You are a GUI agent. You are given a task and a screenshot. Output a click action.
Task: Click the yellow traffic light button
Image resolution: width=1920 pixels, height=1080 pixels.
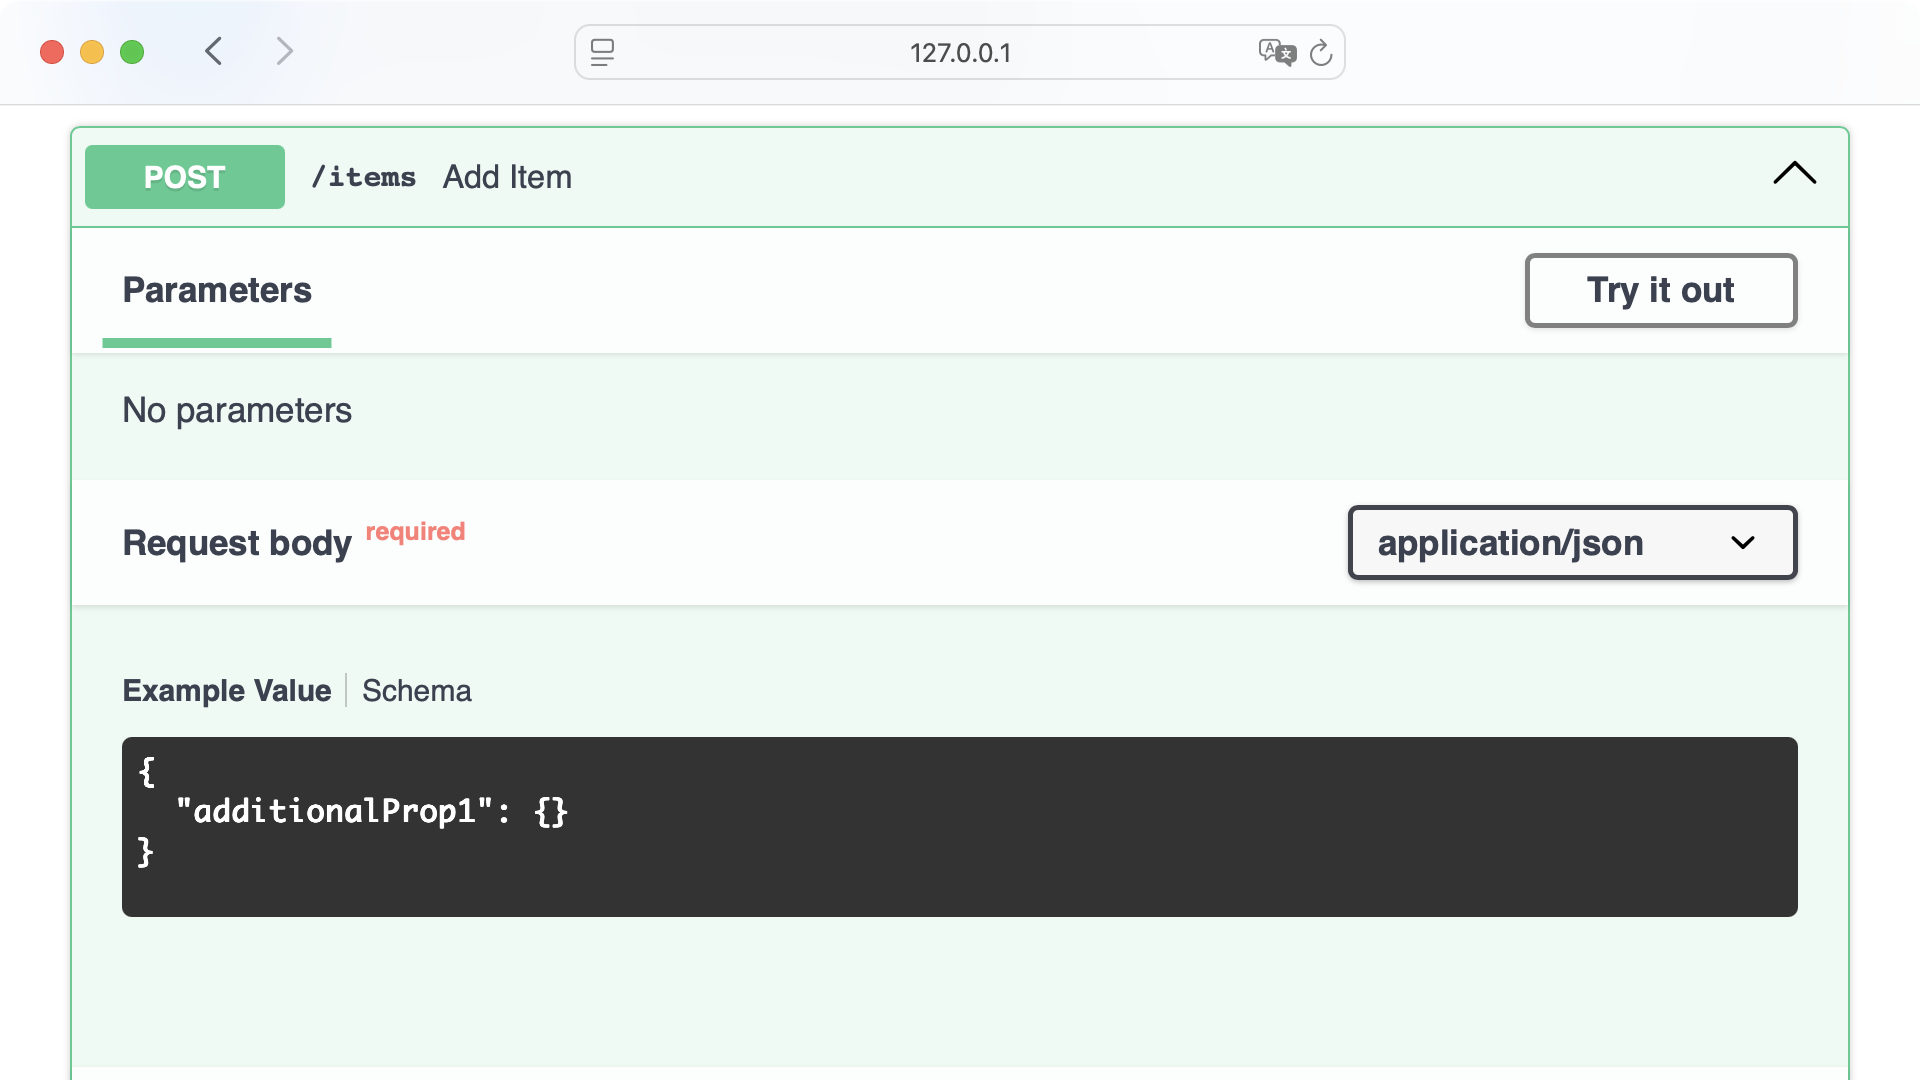pos(92,52)
